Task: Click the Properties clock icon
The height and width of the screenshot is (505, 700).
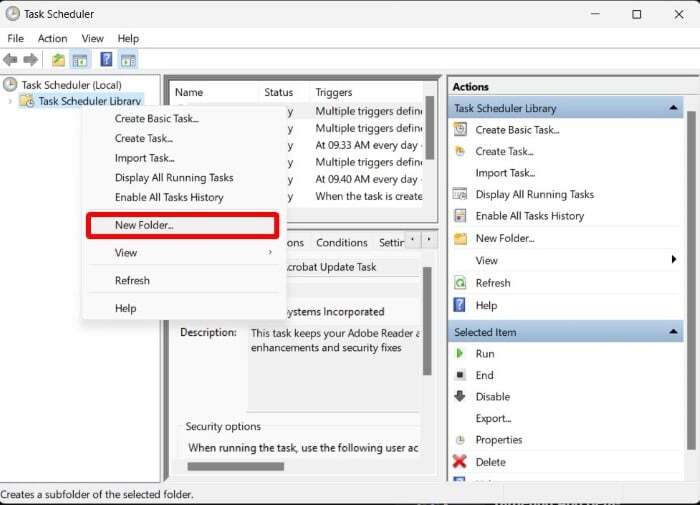Action: [460, 440]
